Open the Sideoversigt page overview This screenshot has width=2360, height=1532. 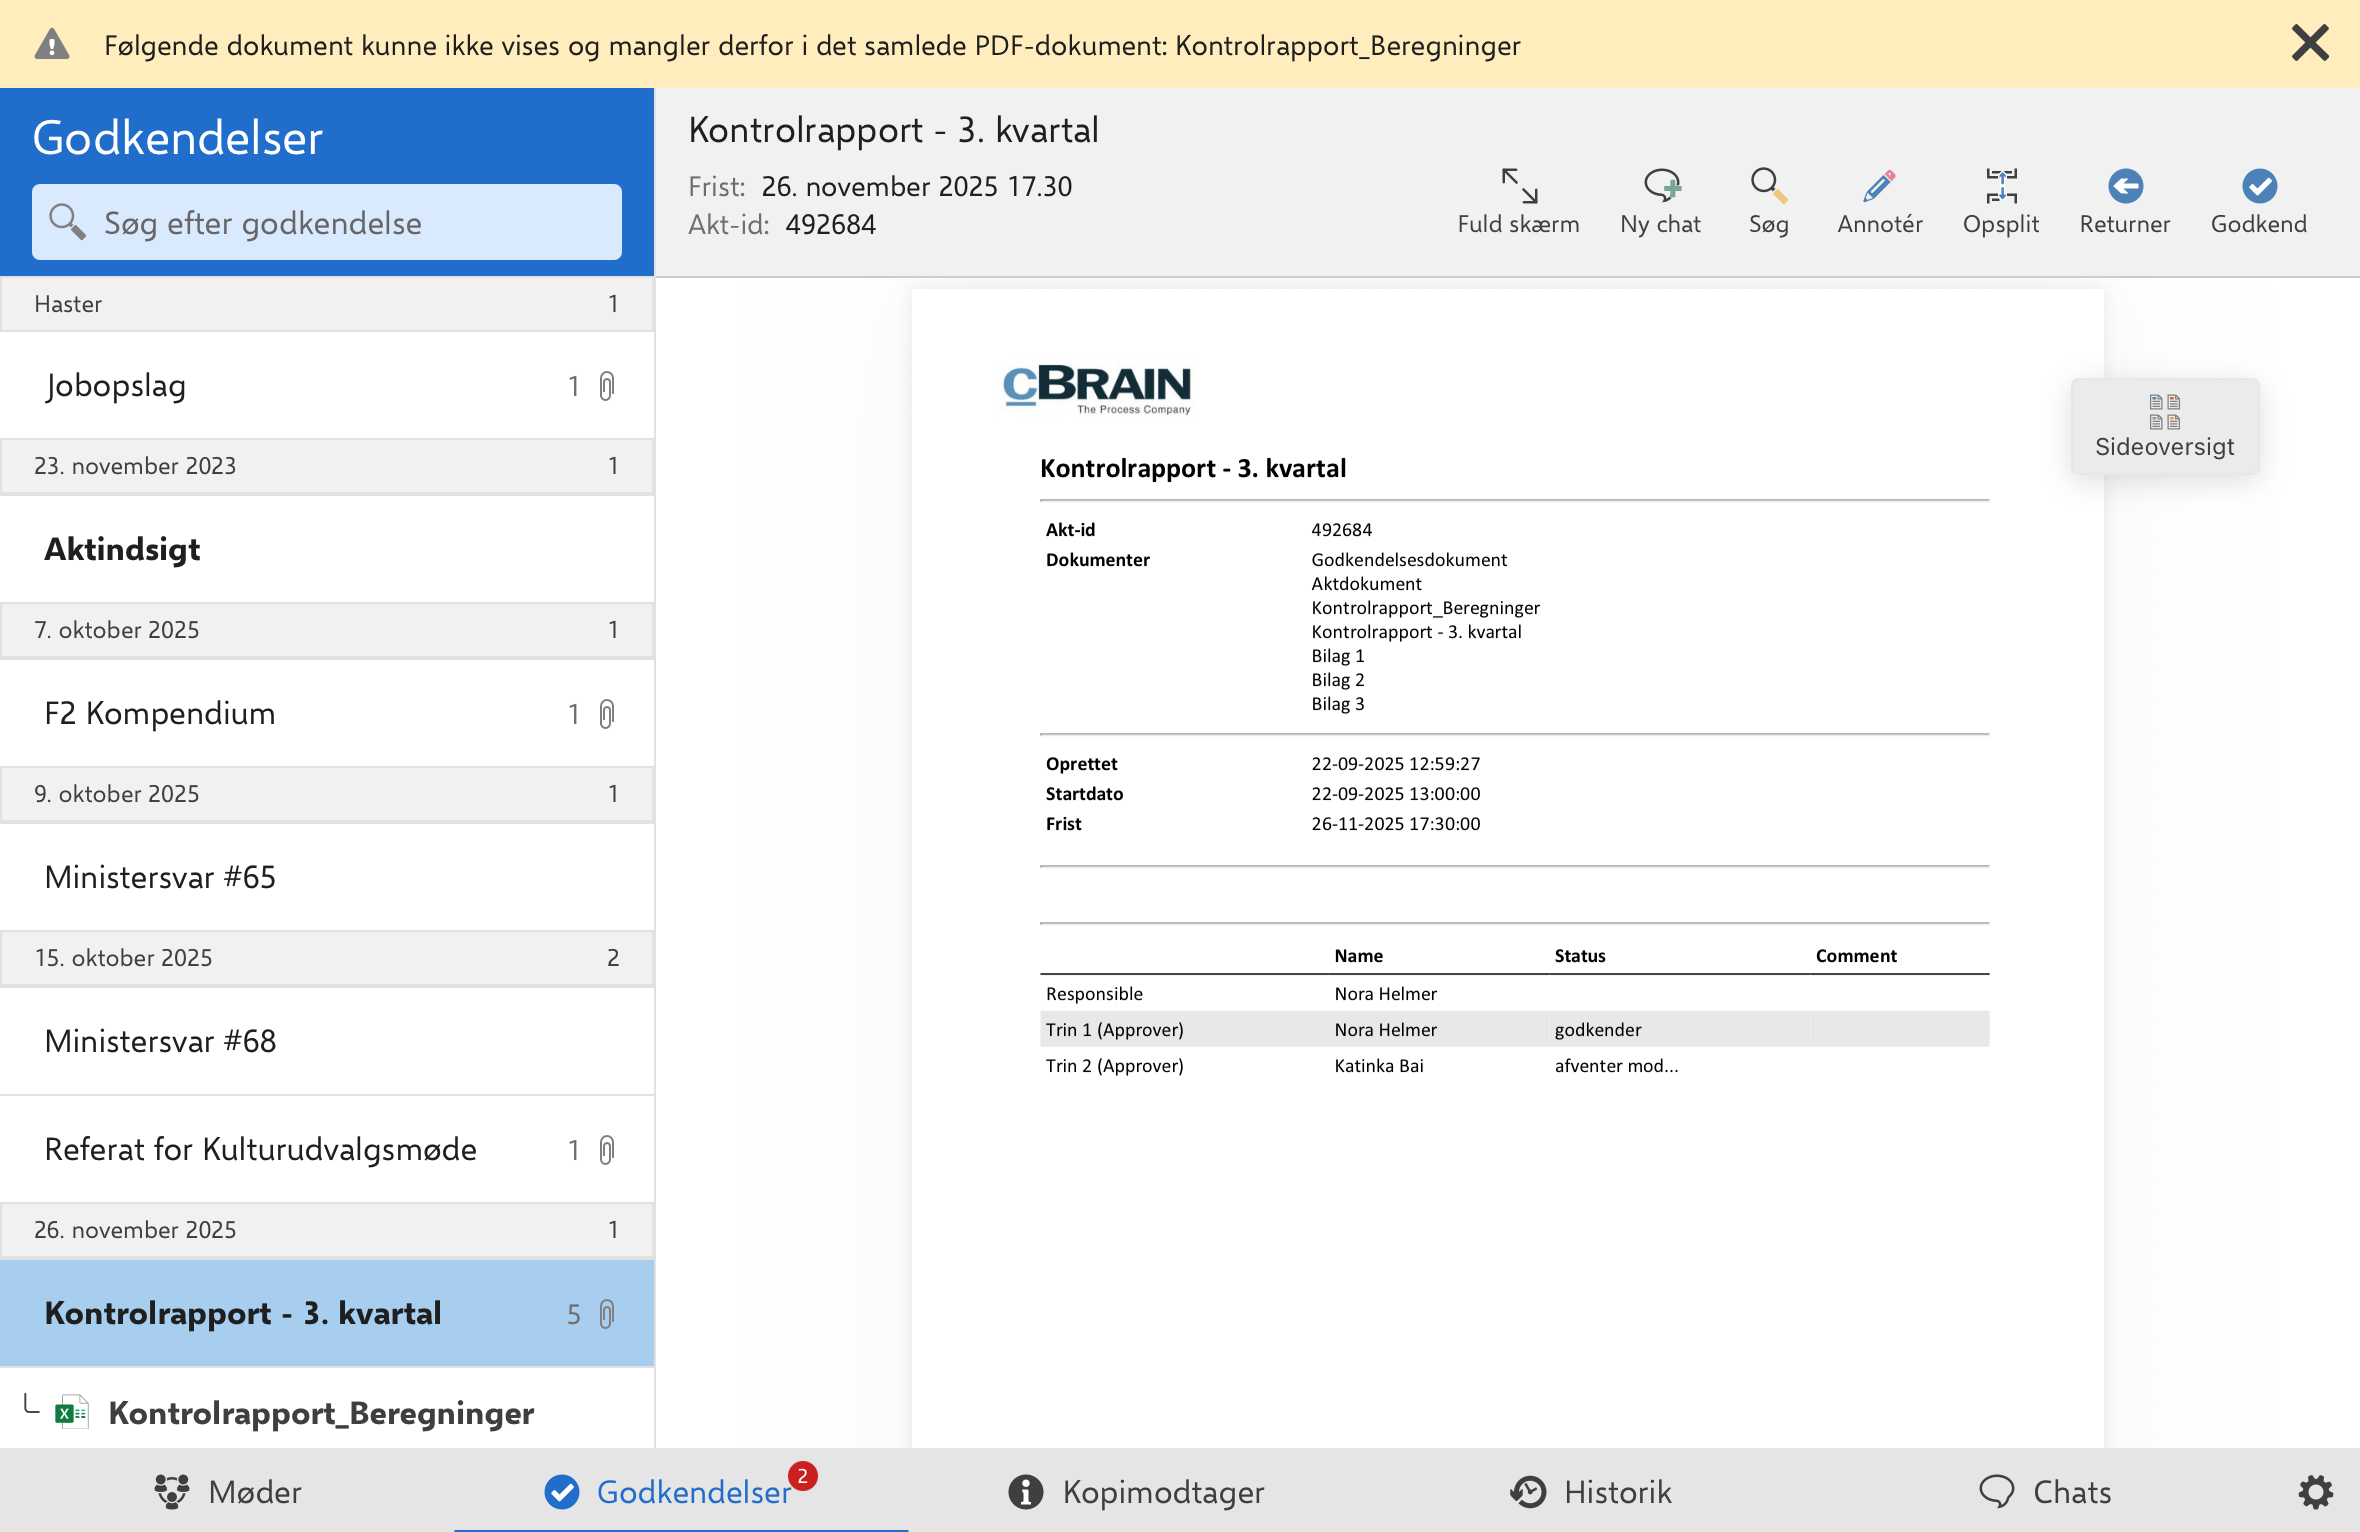pyautogui.click(x=2164, y=426)
